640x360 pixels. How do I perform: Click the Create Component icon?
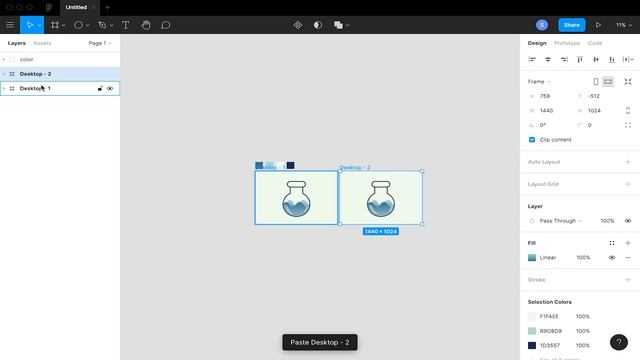(x=298, y=25)
